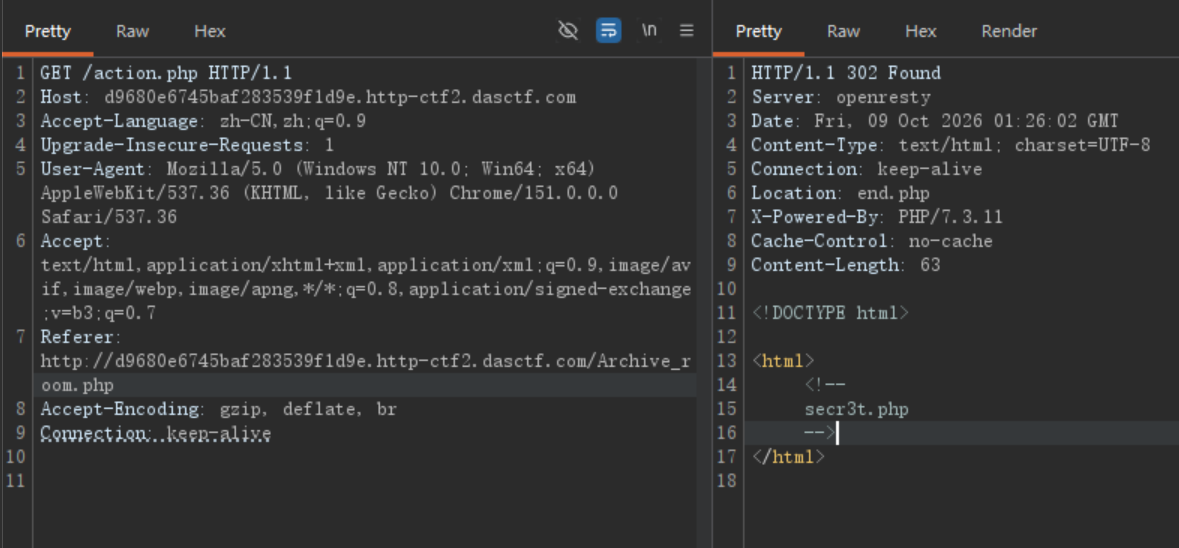Click the Accept-Language header value

(292, 121)
